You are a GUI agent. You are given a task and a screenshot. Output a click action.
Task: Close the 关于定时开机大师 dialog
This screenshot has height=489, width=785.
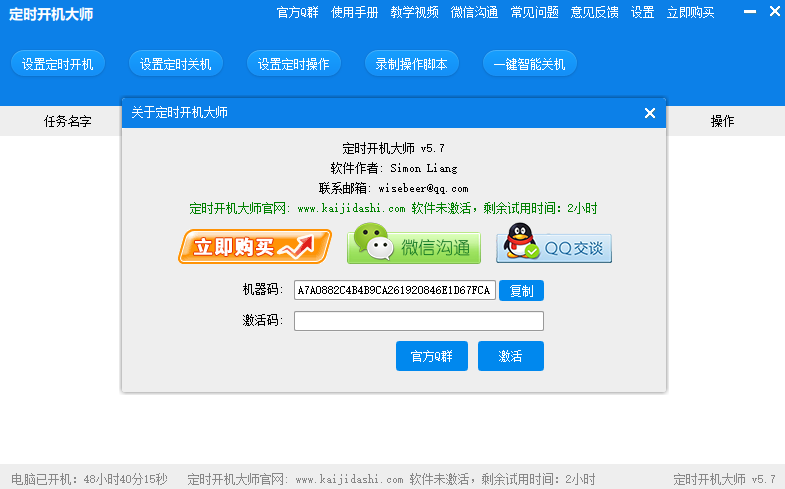coord(650,113)
